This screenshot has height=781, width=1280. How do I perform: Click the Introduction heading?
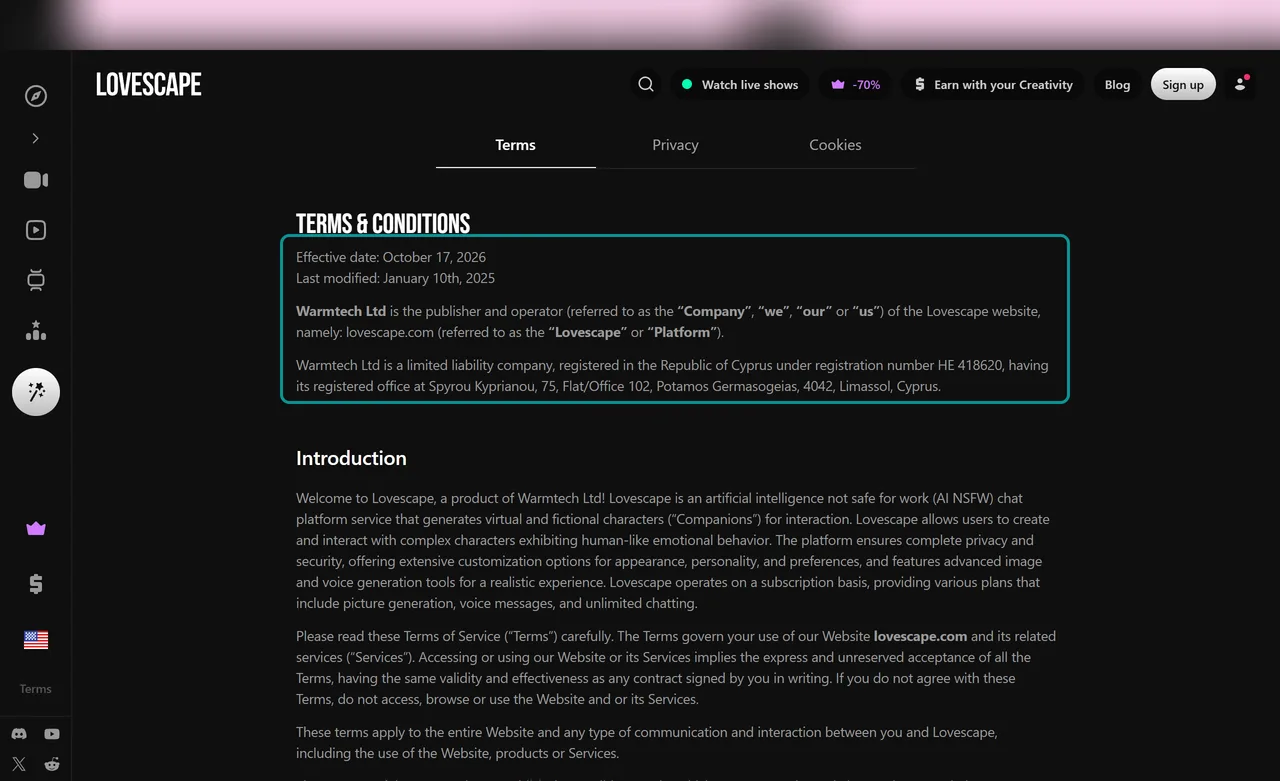[x=351, y=458]
